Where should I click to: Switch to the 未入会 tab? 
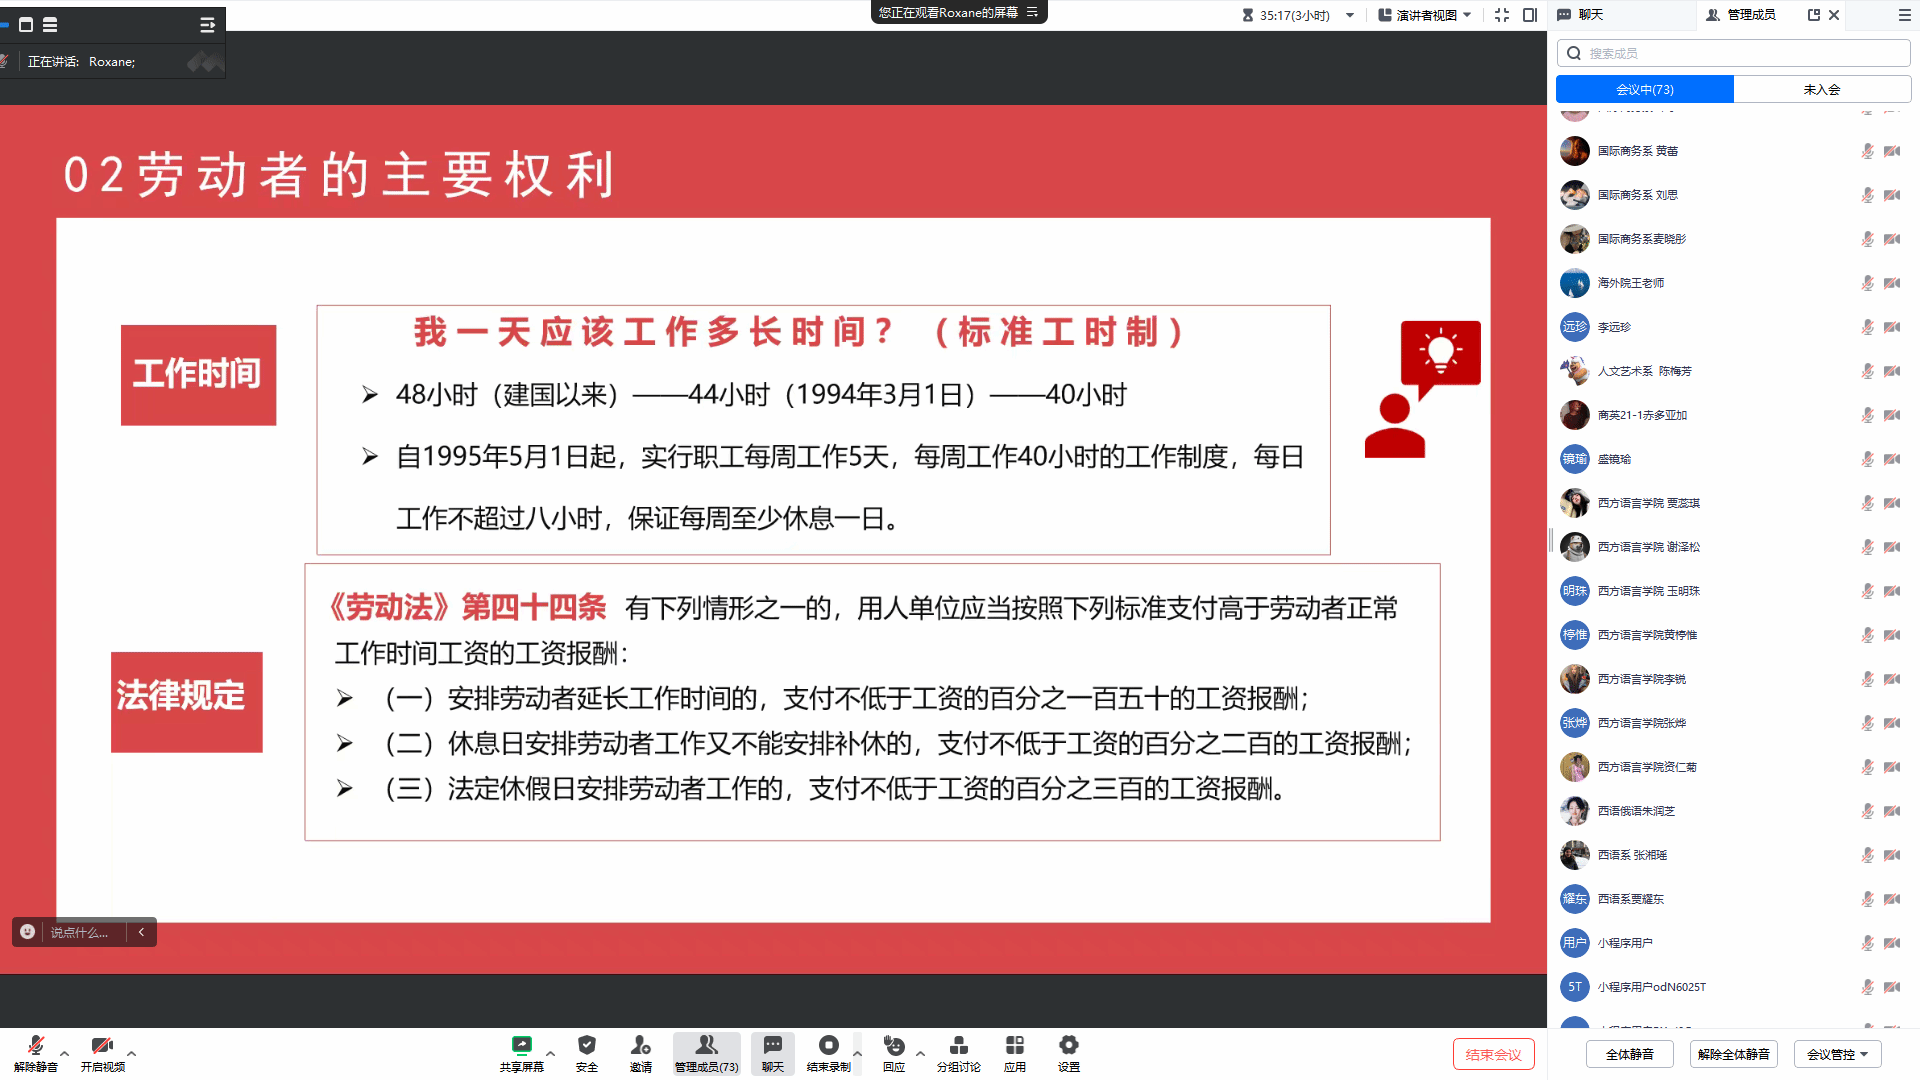coord(1821,89)
